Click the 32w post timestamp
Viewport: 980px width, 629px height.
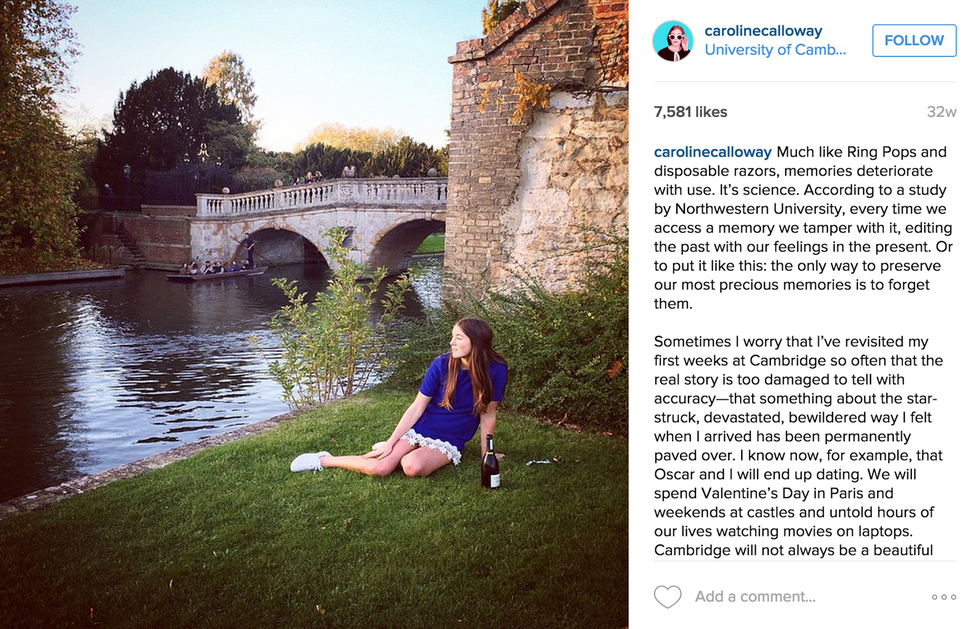click(x=941, y=112)
